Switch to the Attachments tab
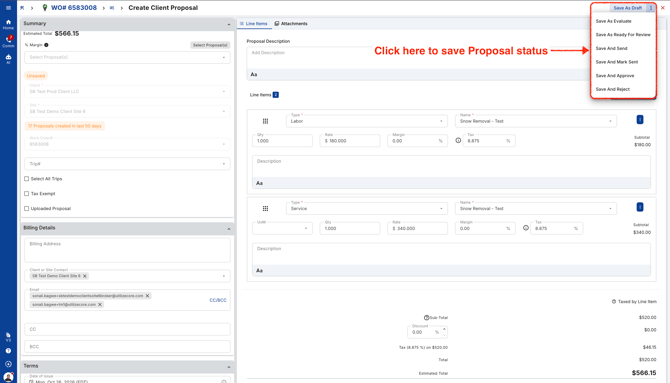The width and height of the screenshot is (670, 383). (x=291, y=24)
